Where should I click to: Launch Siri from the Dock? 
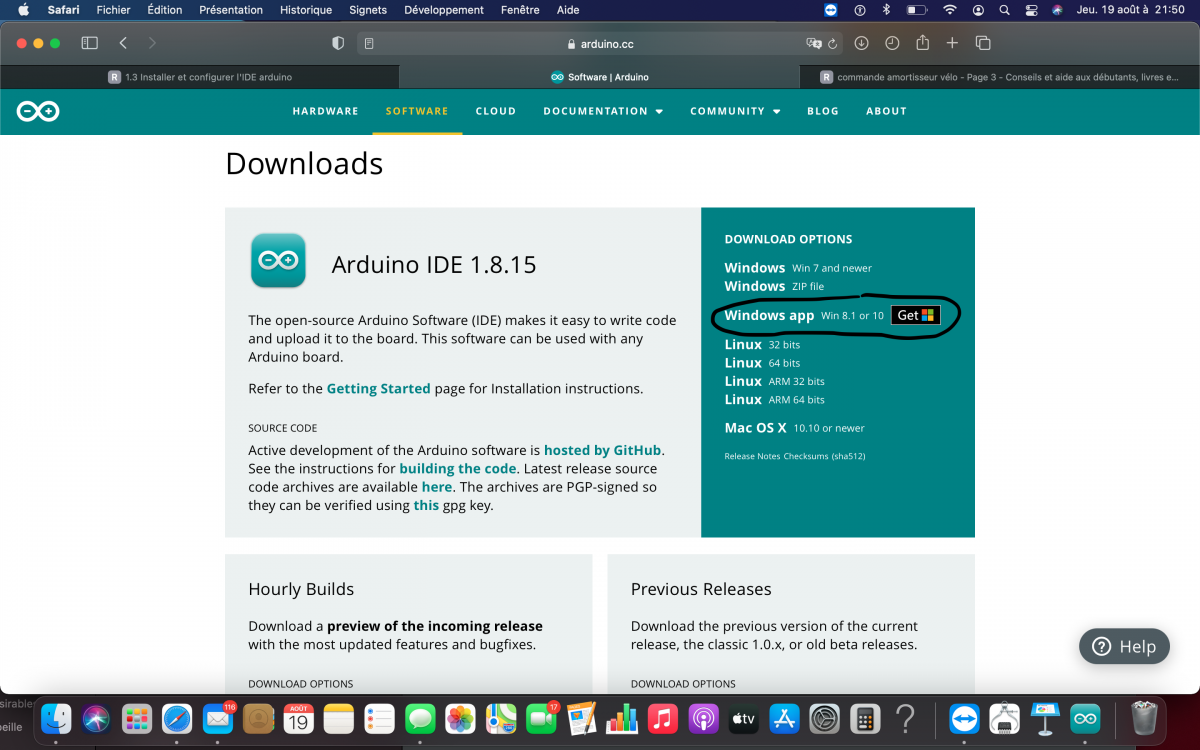97,718
